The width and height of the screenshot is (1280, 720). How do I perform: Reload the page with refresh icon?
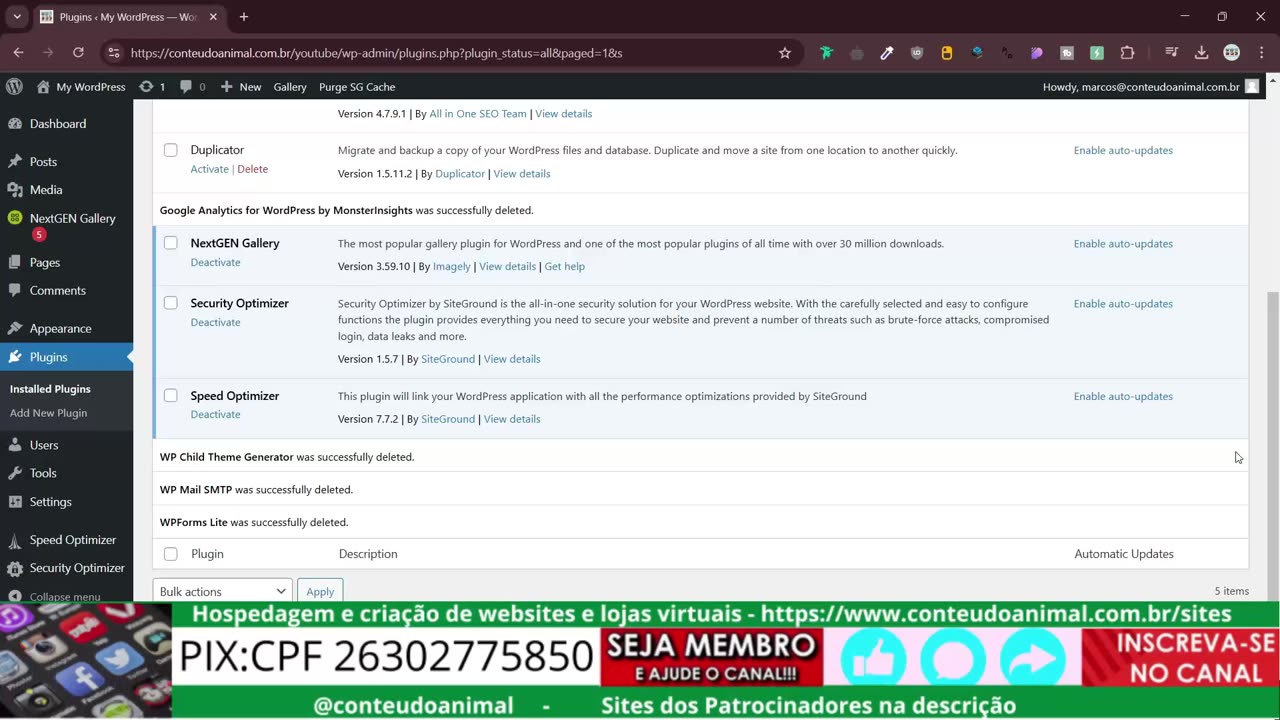click(x=78, y=53)
